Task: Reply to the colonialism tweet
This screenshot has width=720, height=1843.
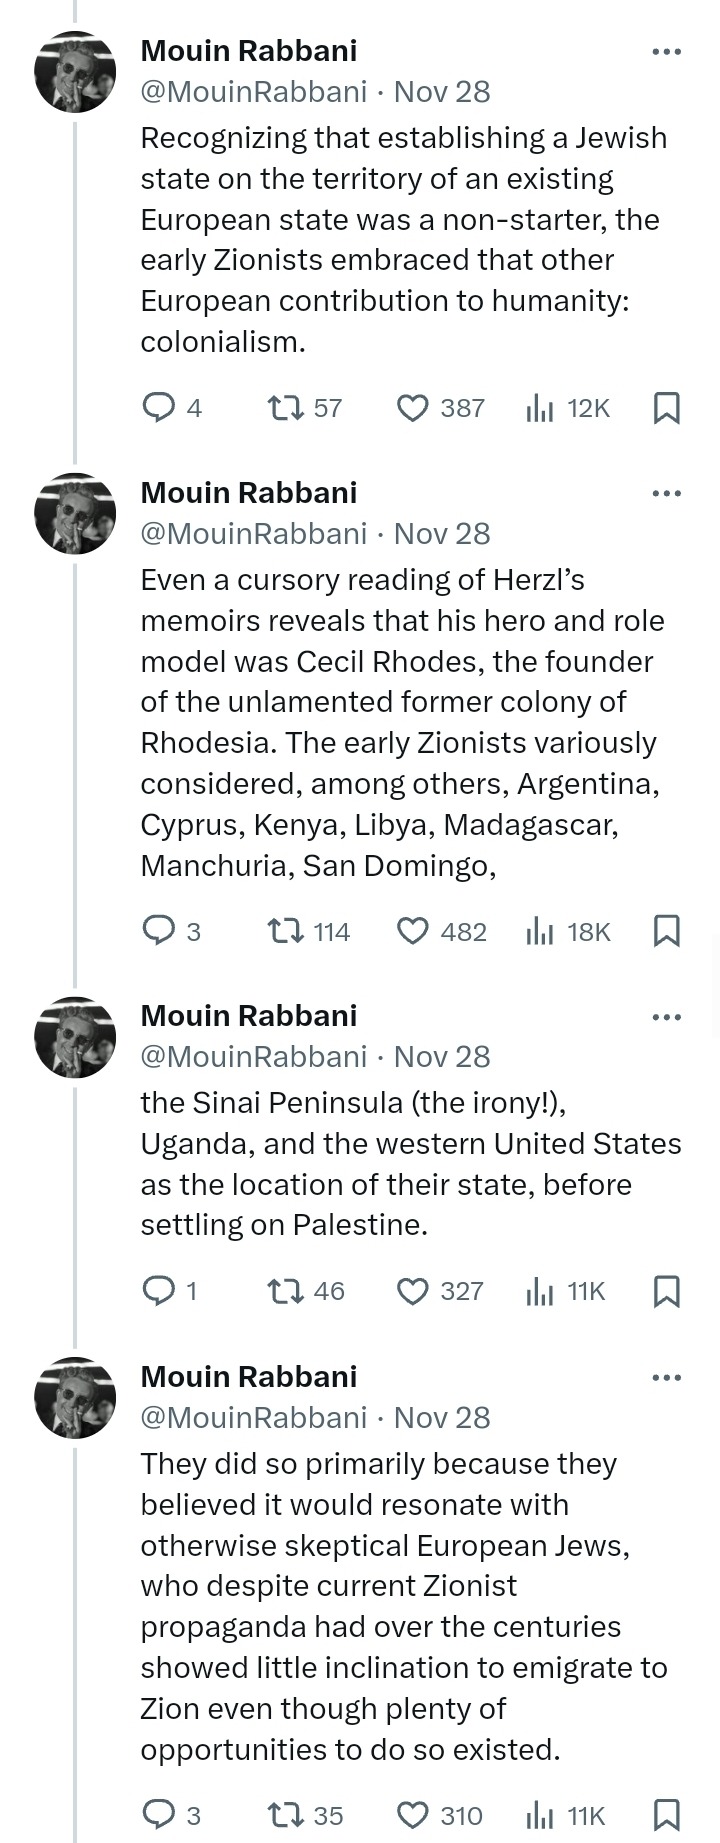Action: tap(159, 408)
